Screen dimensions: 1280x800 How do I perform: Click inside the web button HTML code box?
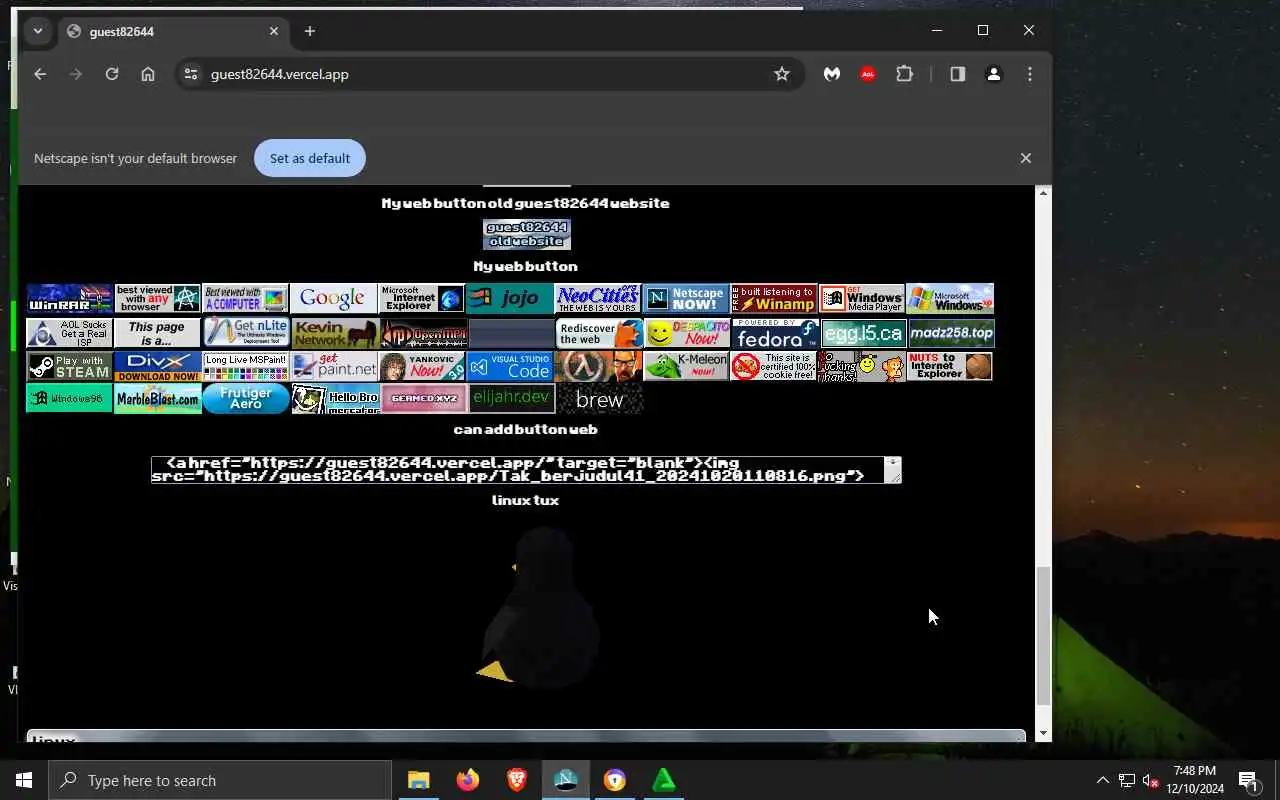[526, 470]
